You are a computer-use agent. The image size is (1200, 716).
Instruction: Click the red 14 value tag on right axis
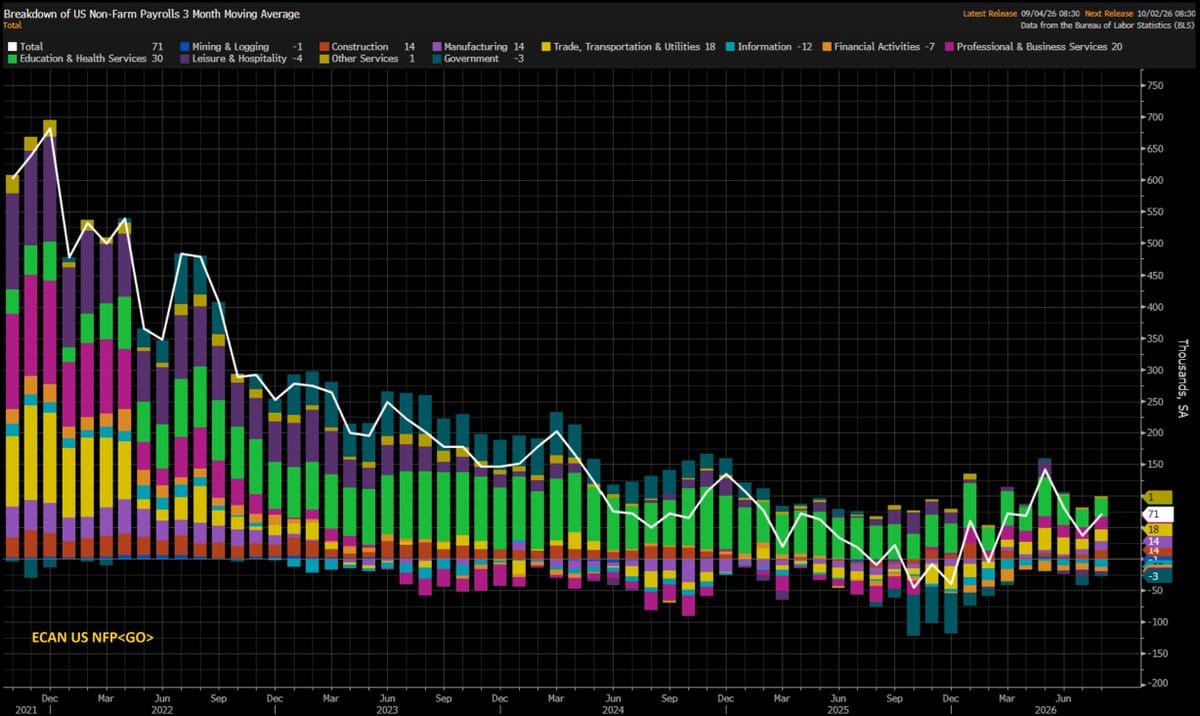click(1157, 551)
